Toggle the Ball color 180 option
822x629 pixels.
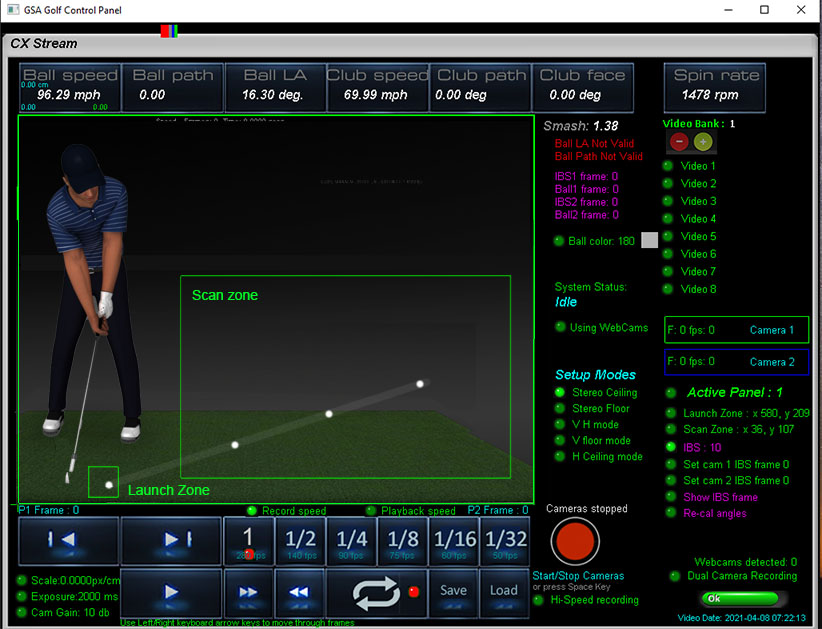pos(594,241)
